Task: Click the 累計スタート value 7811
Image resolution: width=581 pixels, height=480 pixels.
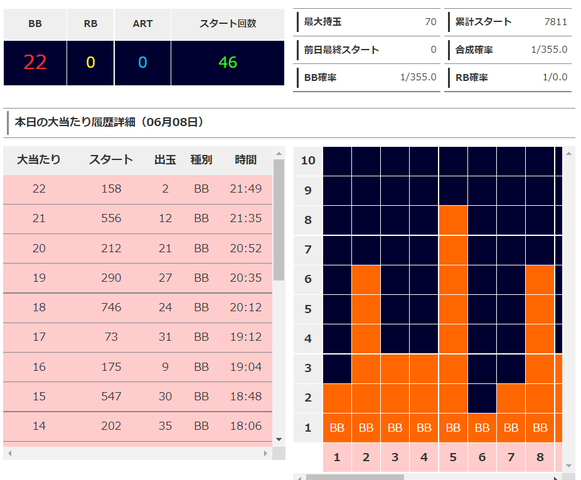Action: point(556,22)
